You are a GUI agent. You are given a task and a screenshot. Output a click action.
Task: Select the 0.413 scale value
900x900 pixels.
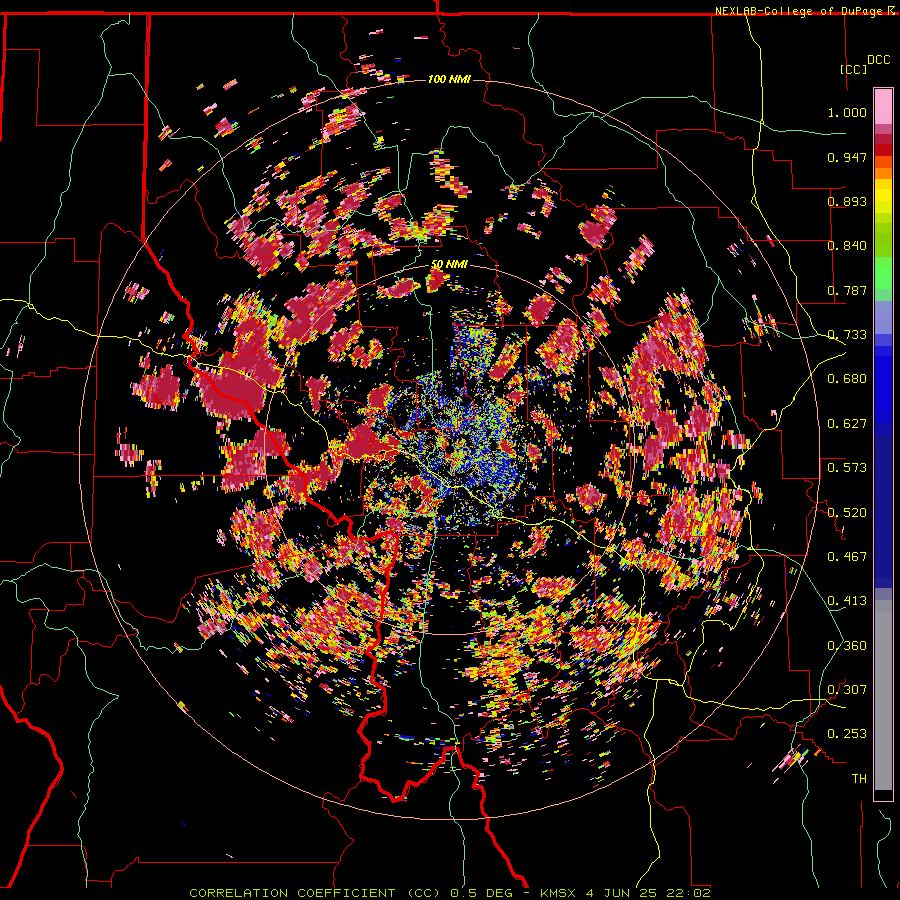coord(847,601)
